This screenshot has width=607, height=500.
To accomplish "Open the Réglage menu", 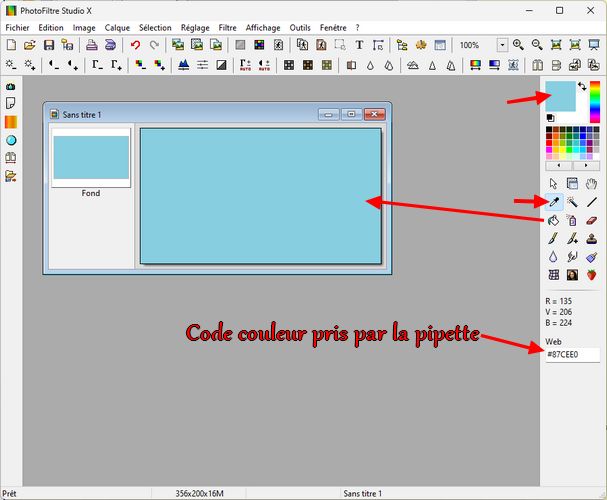I will pos(195,28).
